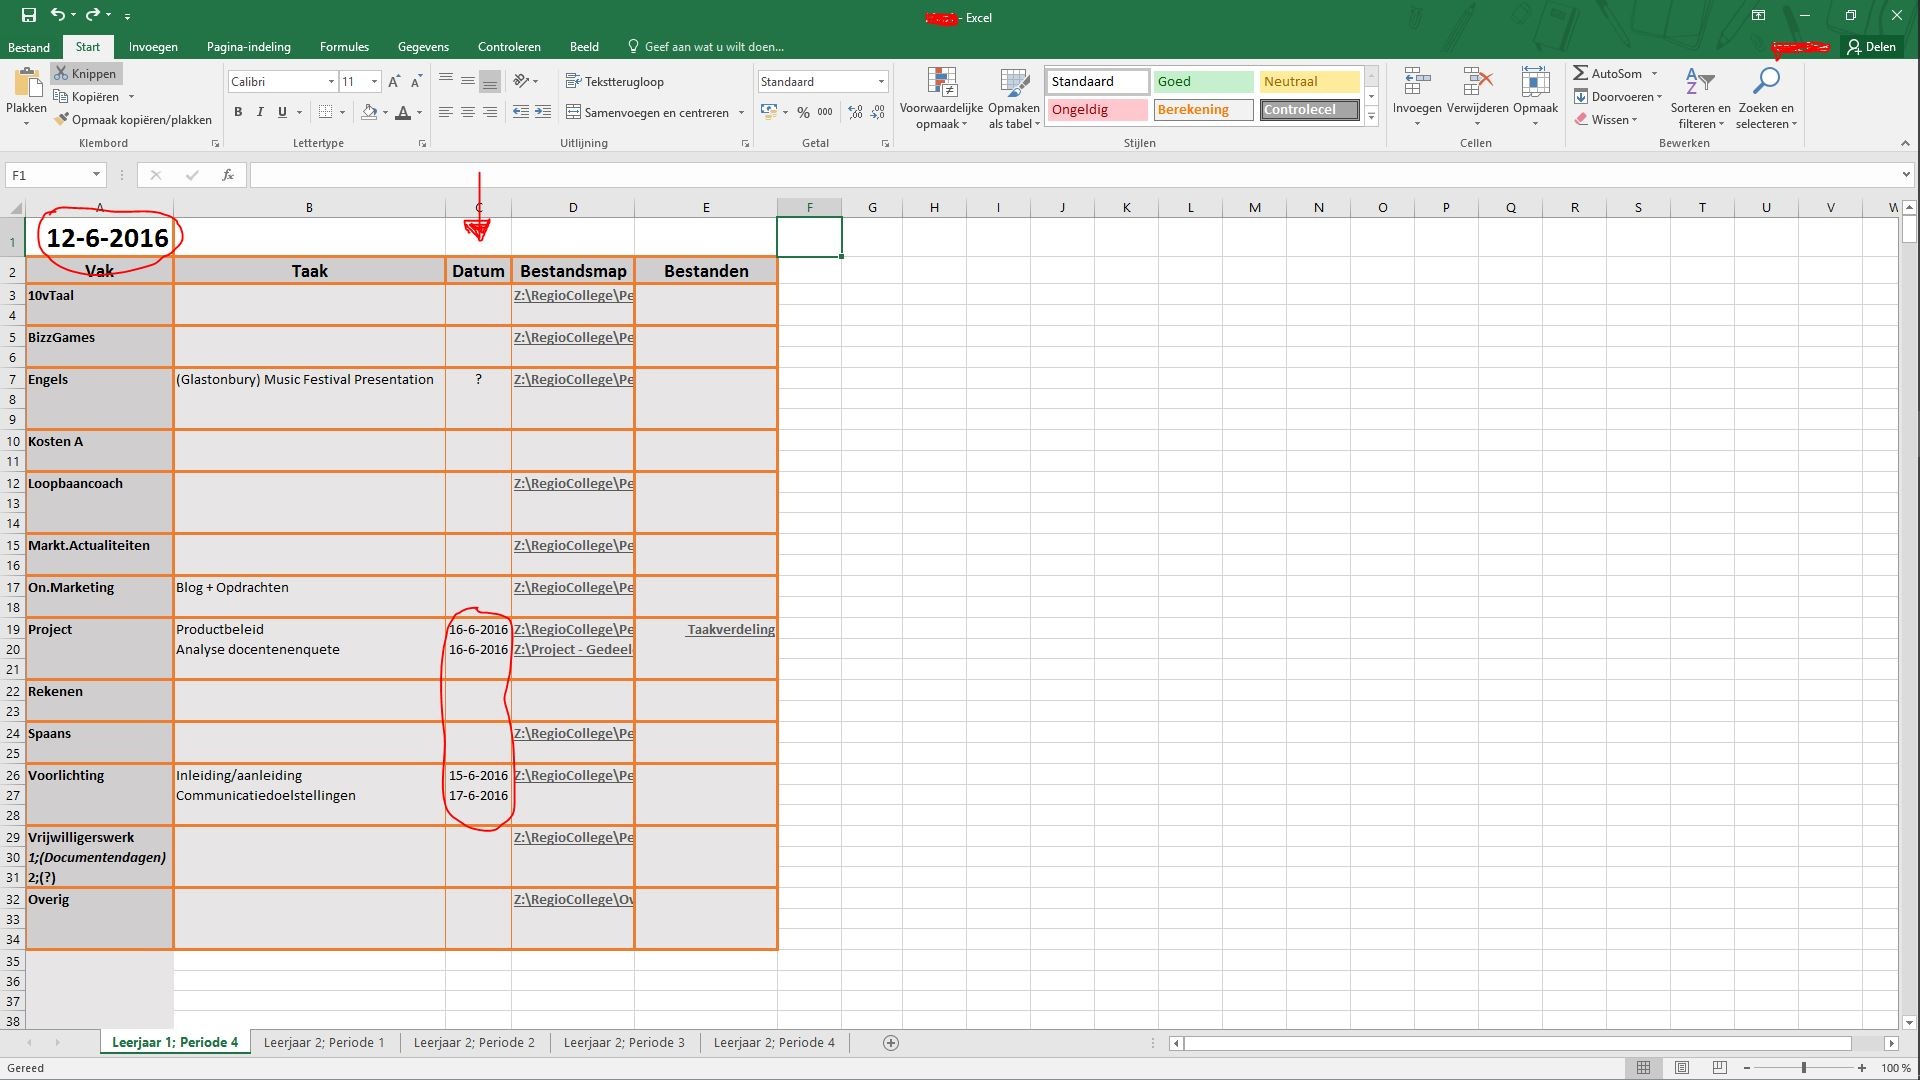This screenshot has width=1920, height=1080.
Task: Switch to the Formules ribbon tab
Action: point(343,46)
